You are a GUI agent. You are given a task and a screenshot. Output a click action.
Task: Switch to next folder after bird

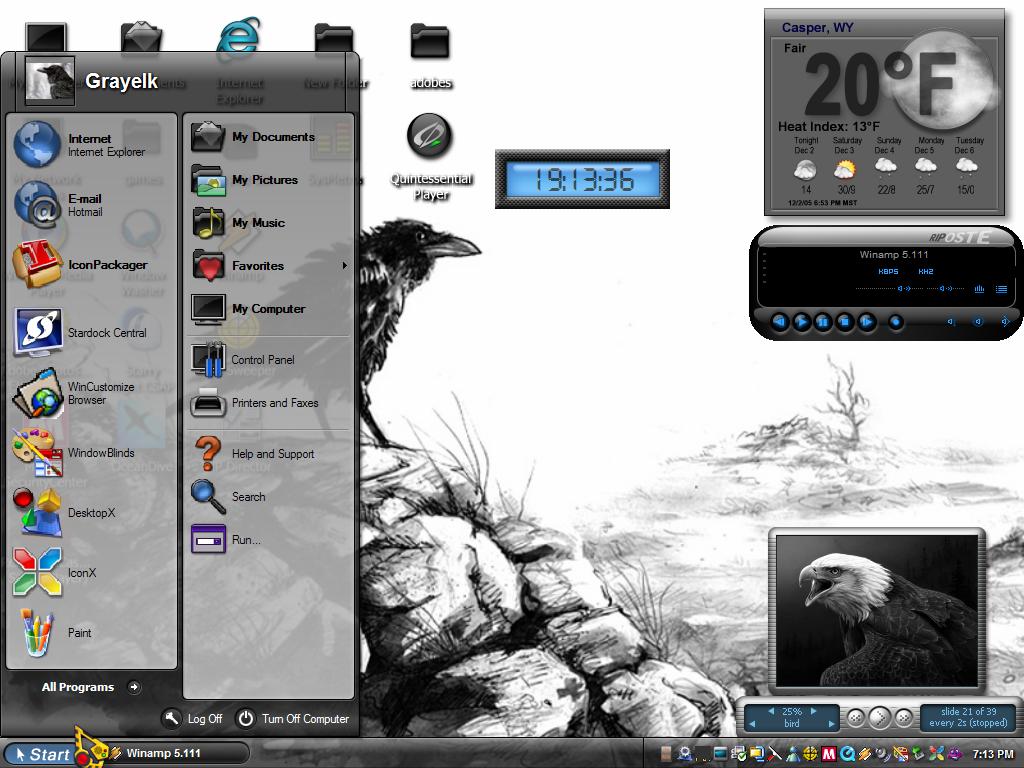point(831,724)
